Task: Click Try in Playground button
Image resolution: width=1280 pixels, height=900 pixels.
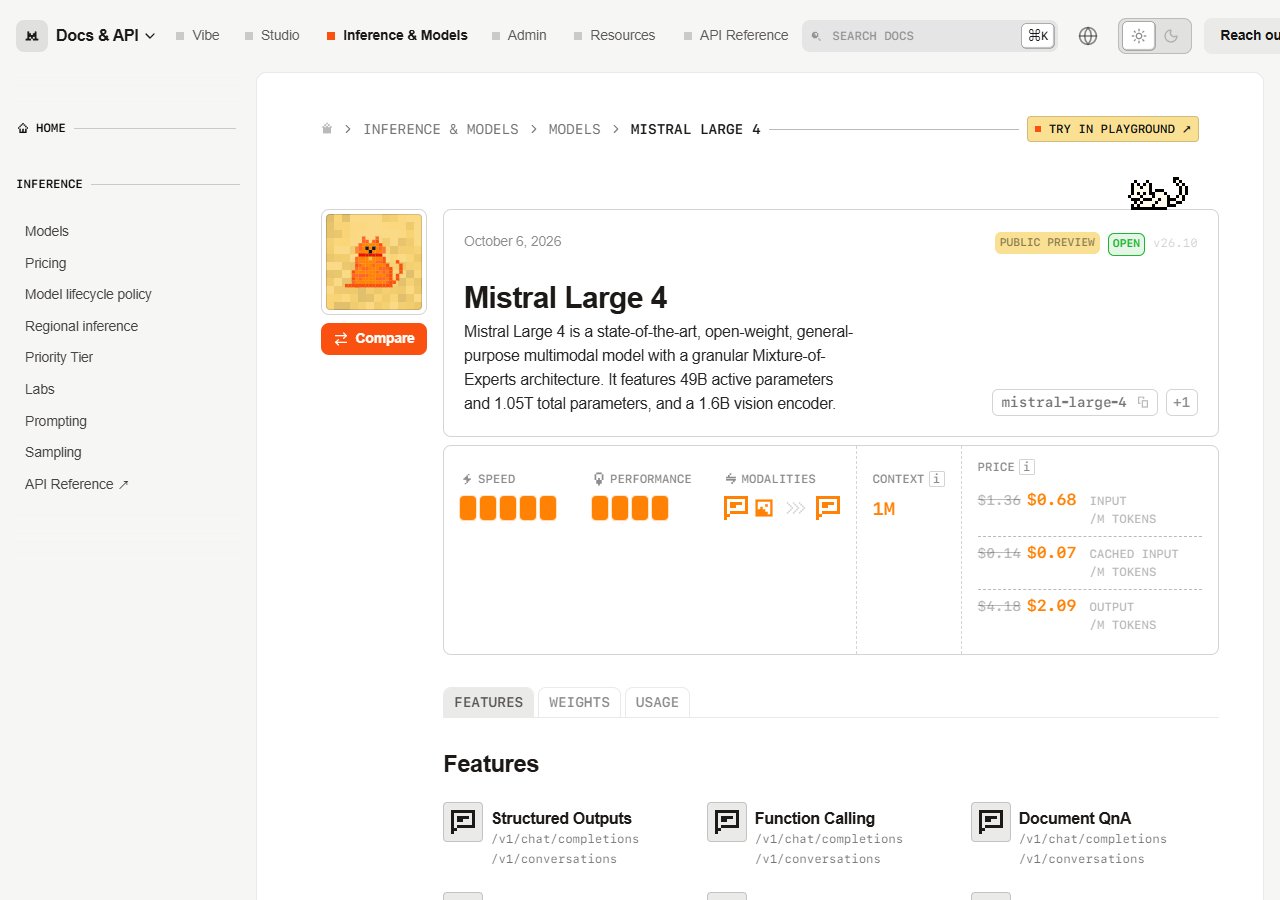Action: 1113,129
